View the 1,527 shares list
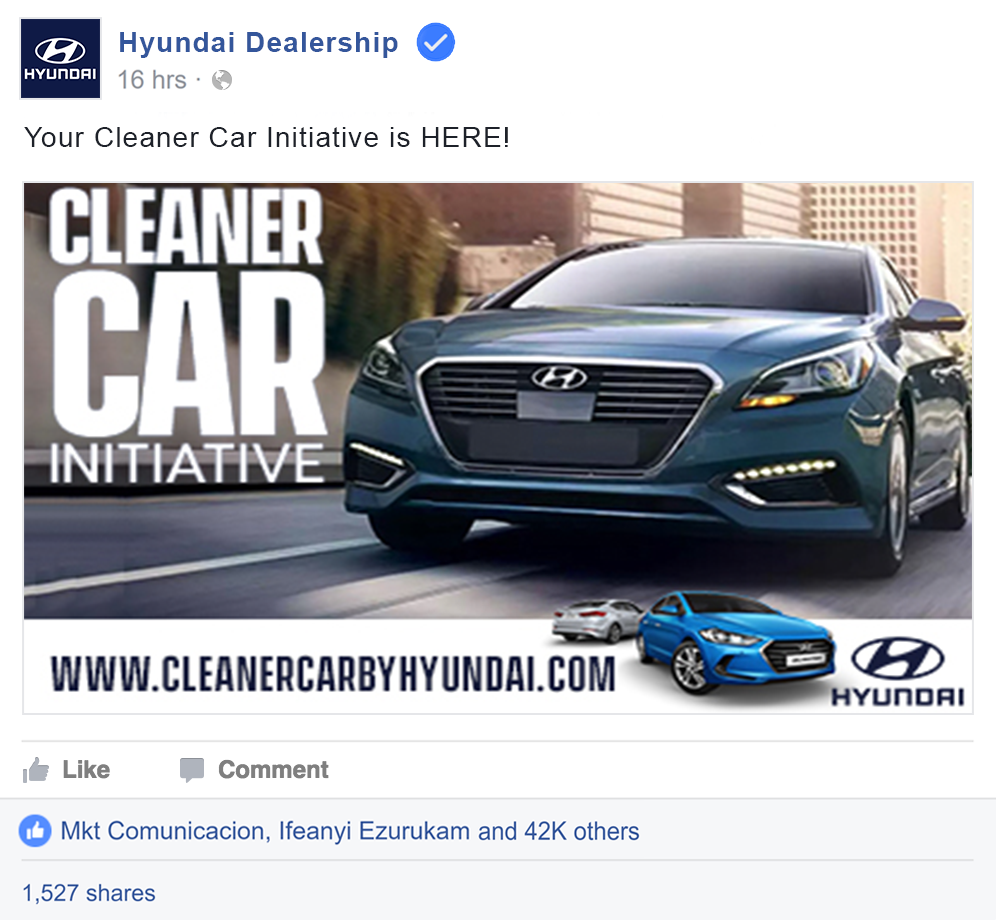The image size is (996, 920). pyautogui.click(x=89, y=893)
